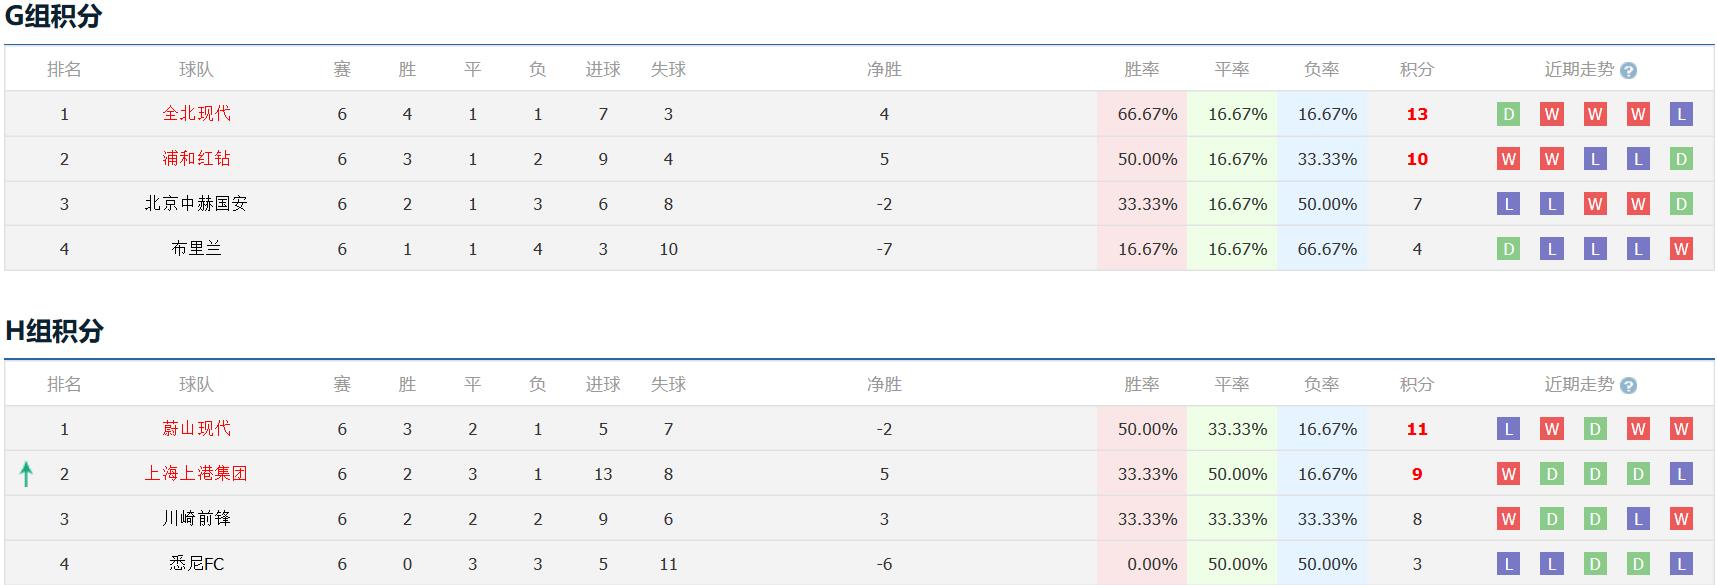
Task: Click the green rank-up arrow next to 上海上港集团
Action: [26, 474]
